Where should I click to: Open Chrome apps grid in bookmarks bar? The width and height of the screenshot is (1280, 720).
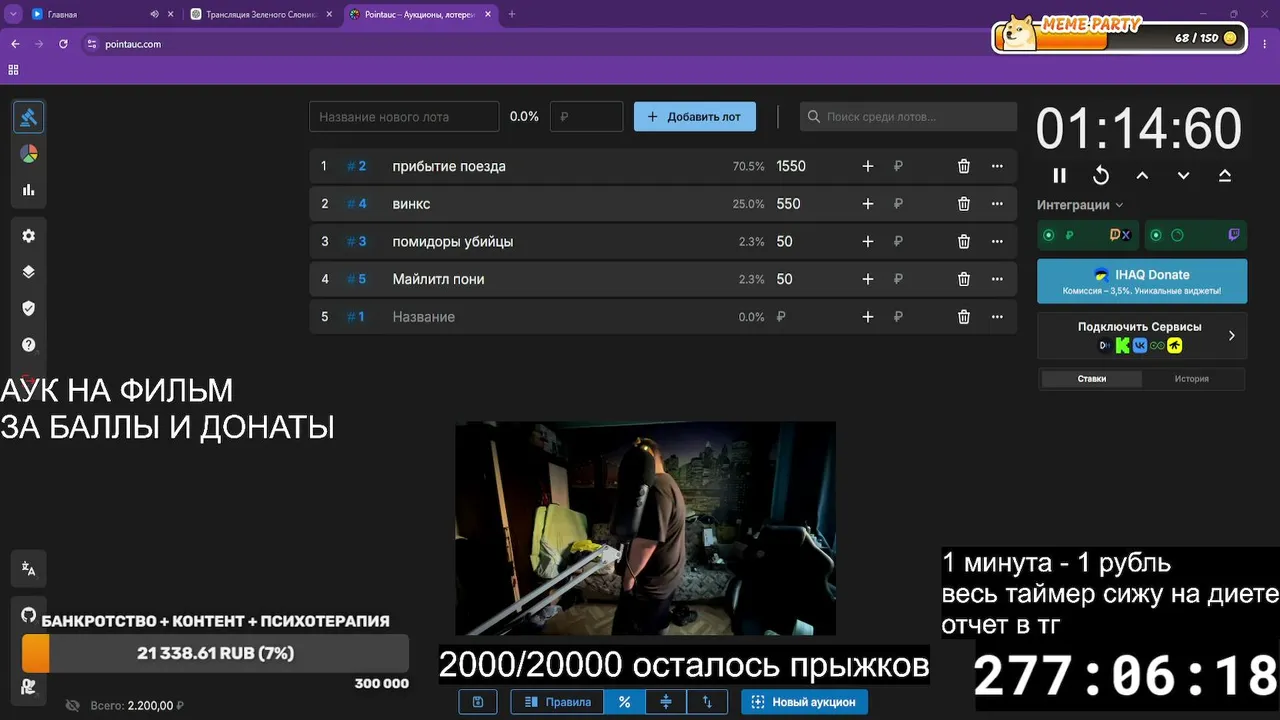14,70
